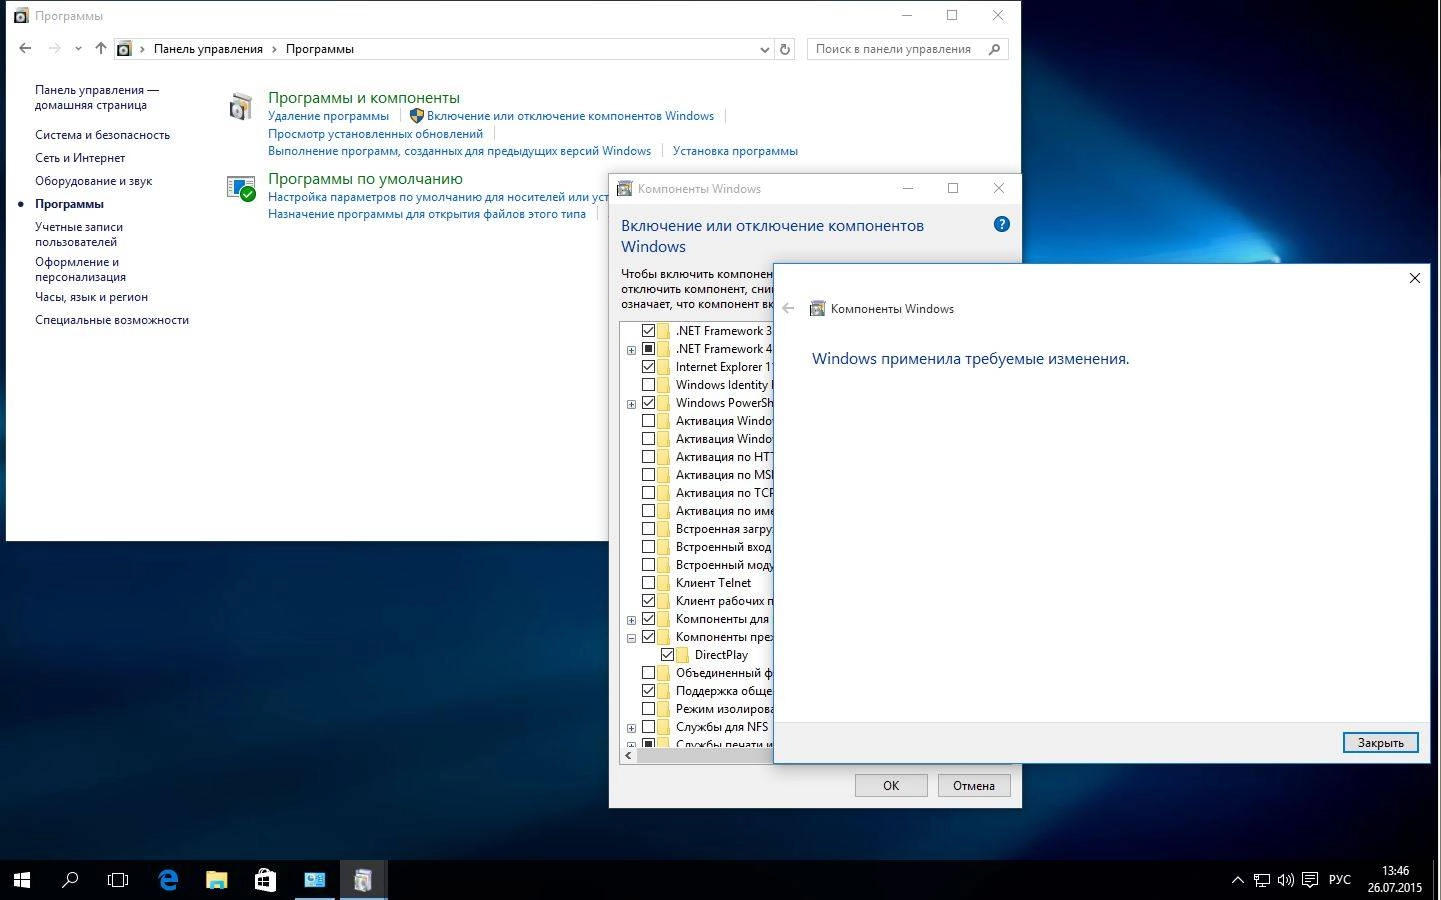
Task: Select Учетные записи пользователей in sidebar
Action: (x=79, y=234)
